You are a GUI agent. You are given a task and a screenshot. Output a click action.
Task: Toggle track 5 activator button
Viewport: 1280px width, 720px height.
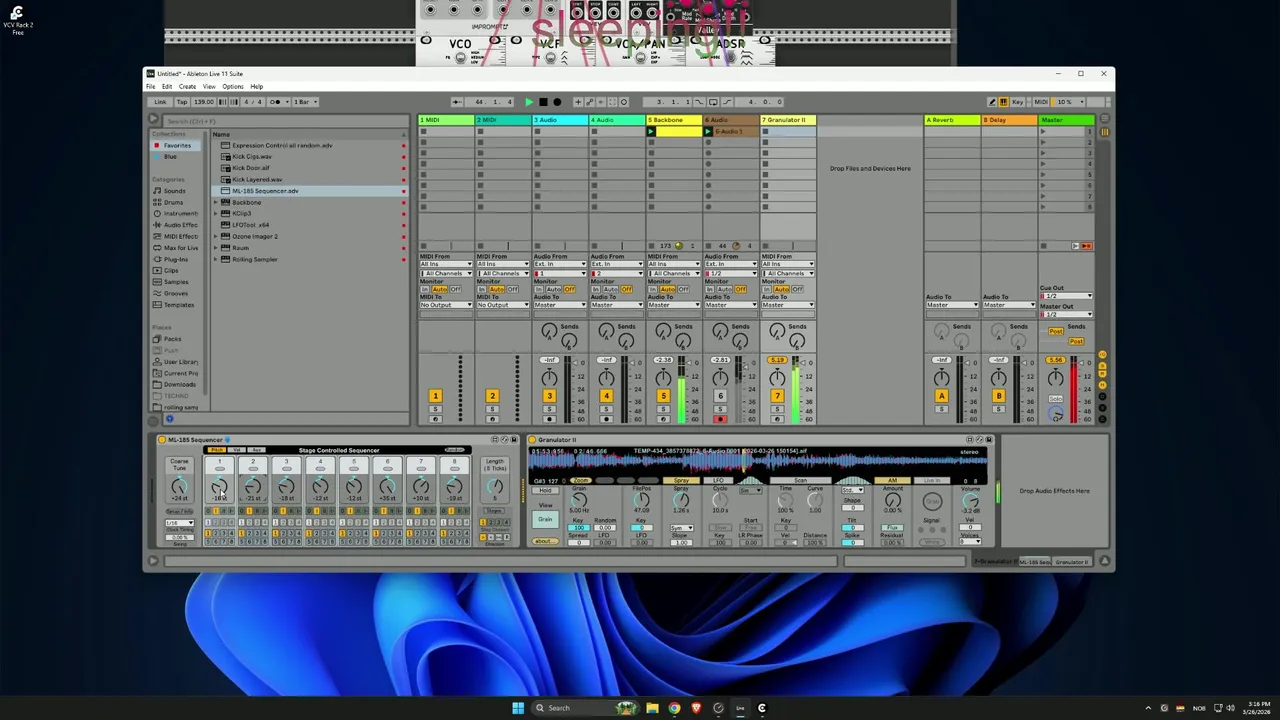[x=663, y=397]
